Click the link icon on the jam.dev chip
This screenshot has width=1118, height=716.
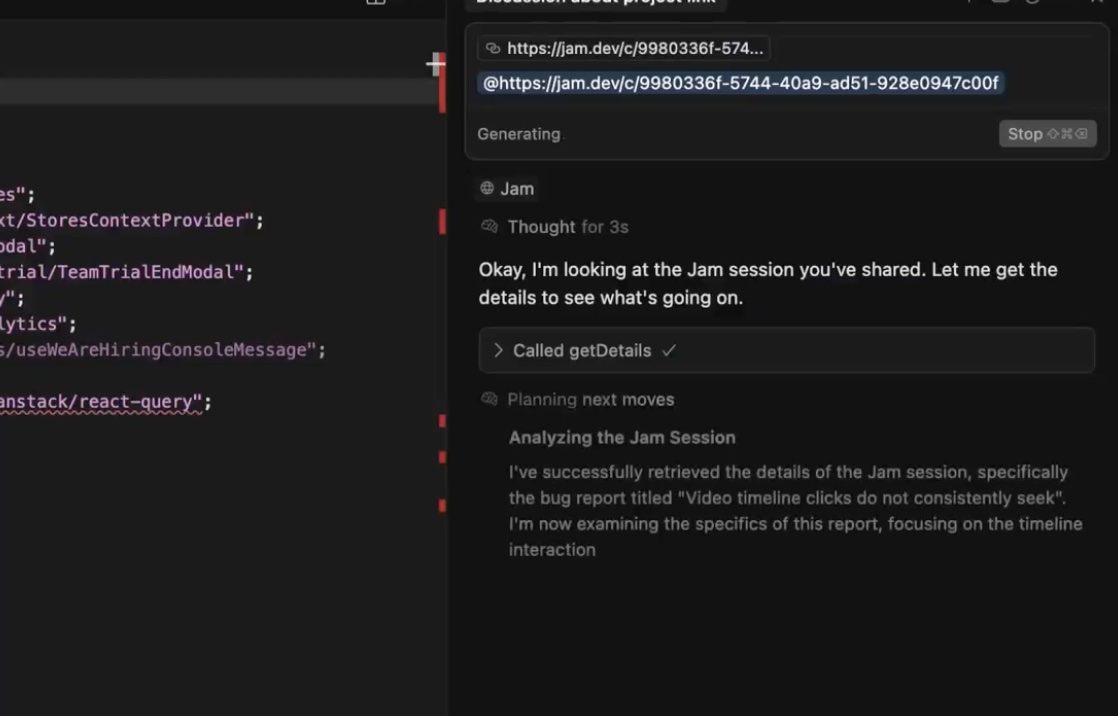click(493, 48)
